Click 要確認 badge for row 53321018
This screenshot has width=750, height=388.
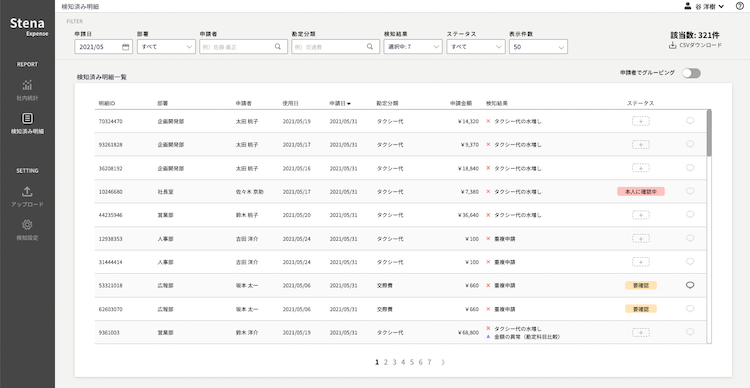(x=640, y=285)
